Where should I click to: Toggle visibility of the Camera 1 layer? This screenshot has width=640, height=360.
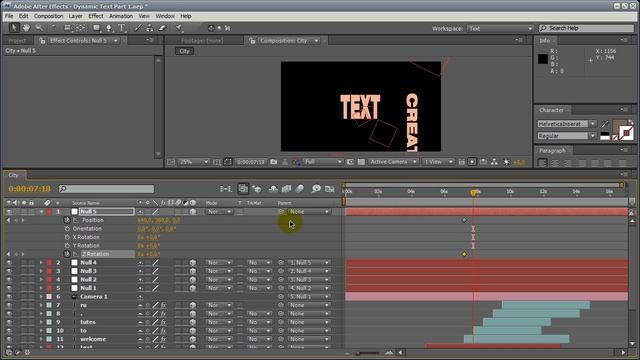[9, 297]
